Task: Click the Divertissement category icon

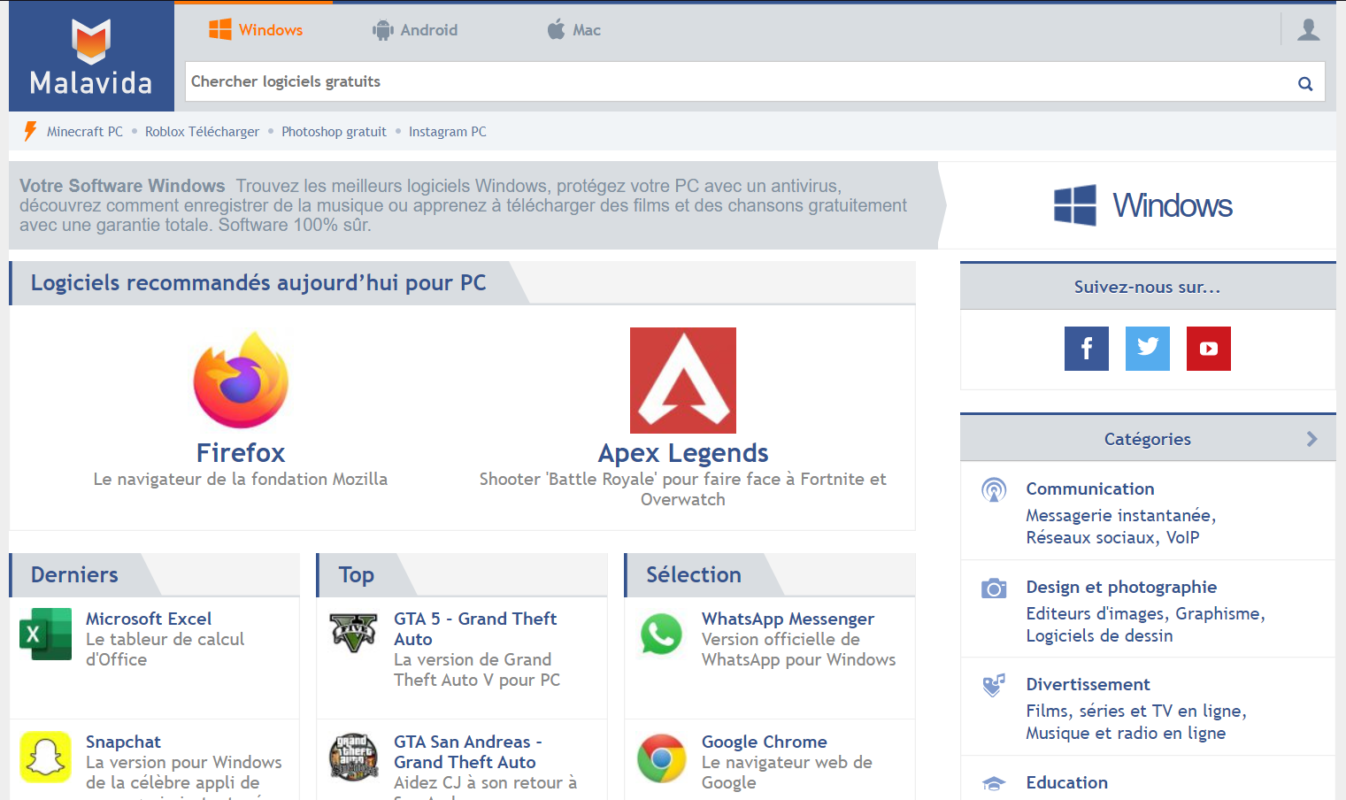Action: pos(993,685)
